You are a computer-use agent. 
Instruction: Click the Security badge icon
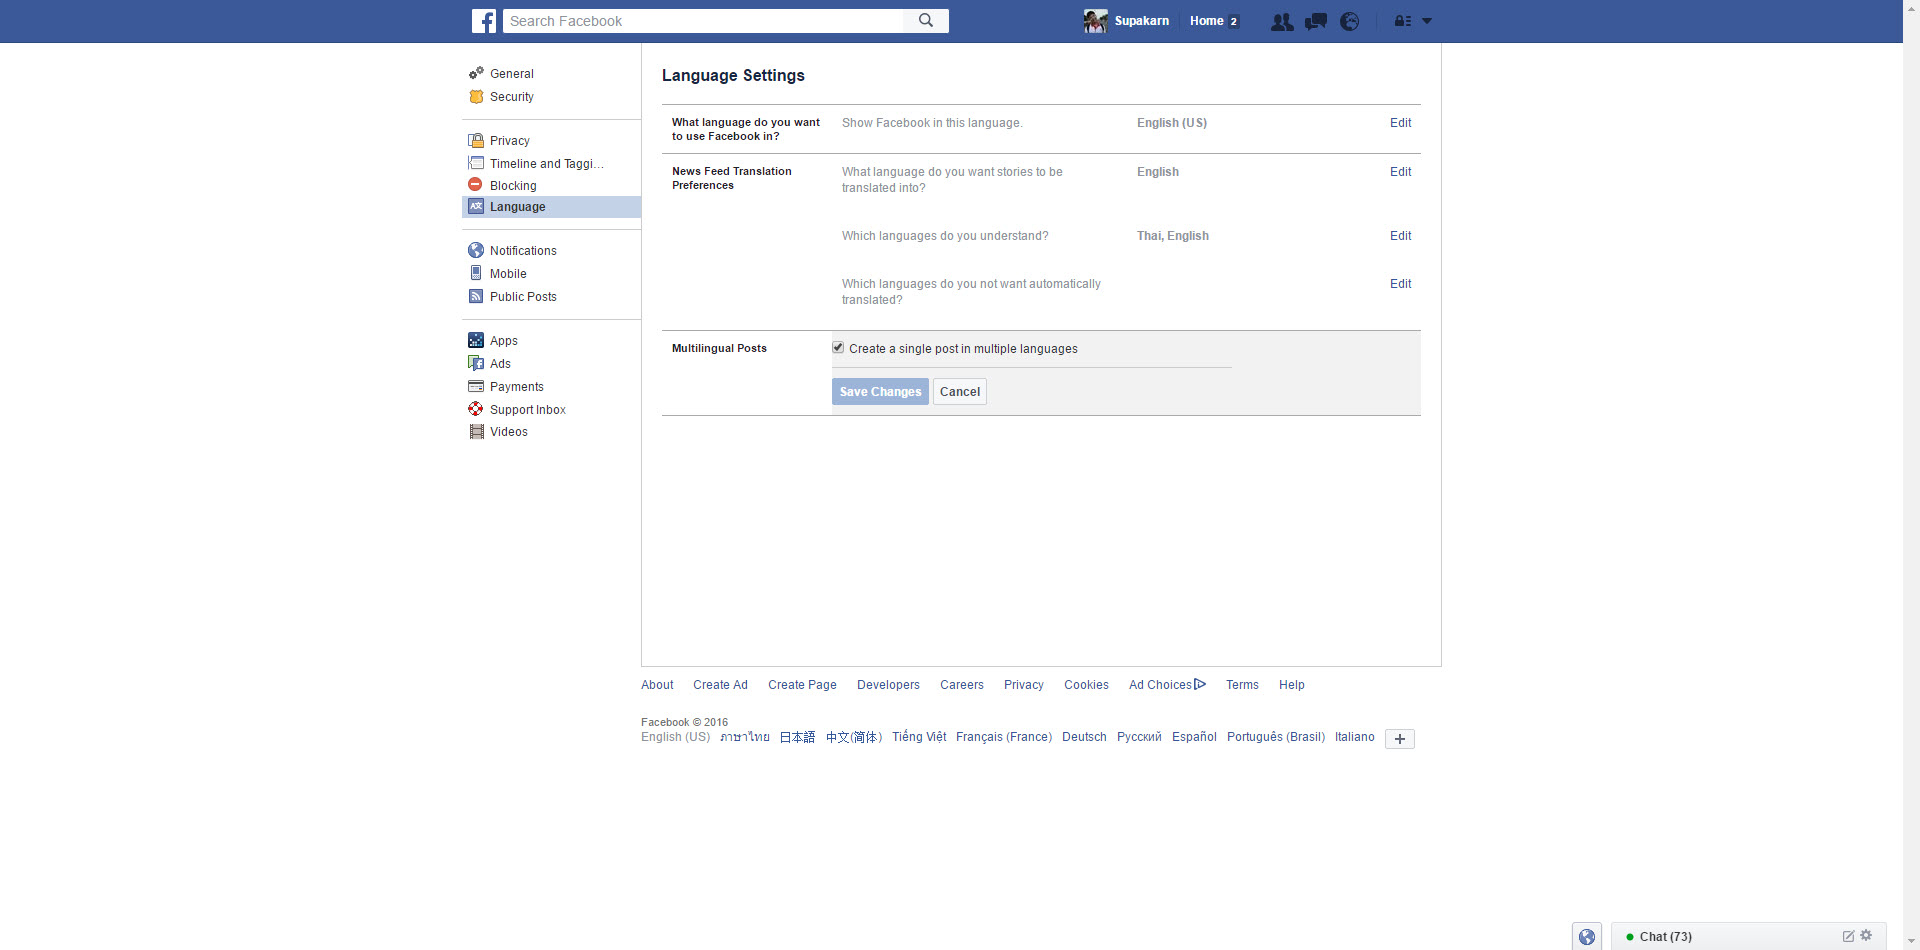[x=476, y=96]
